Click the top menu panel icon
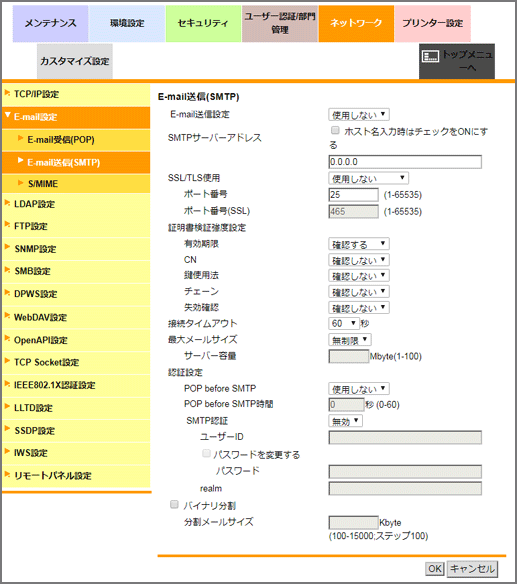This screenshot has width=517, height=584. pos(430,56)
